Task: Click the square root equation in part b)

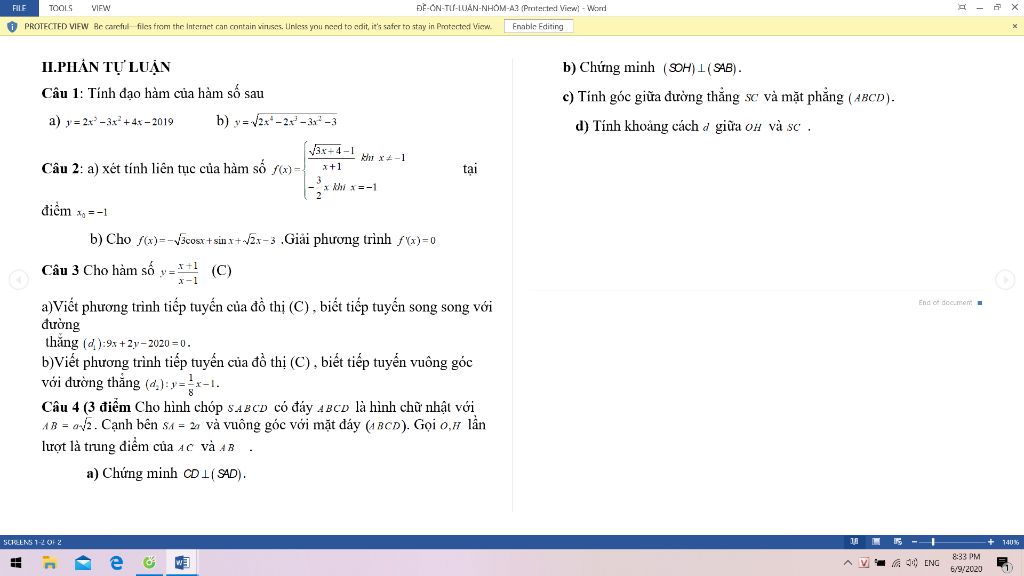Action: [x=285, y=121]
